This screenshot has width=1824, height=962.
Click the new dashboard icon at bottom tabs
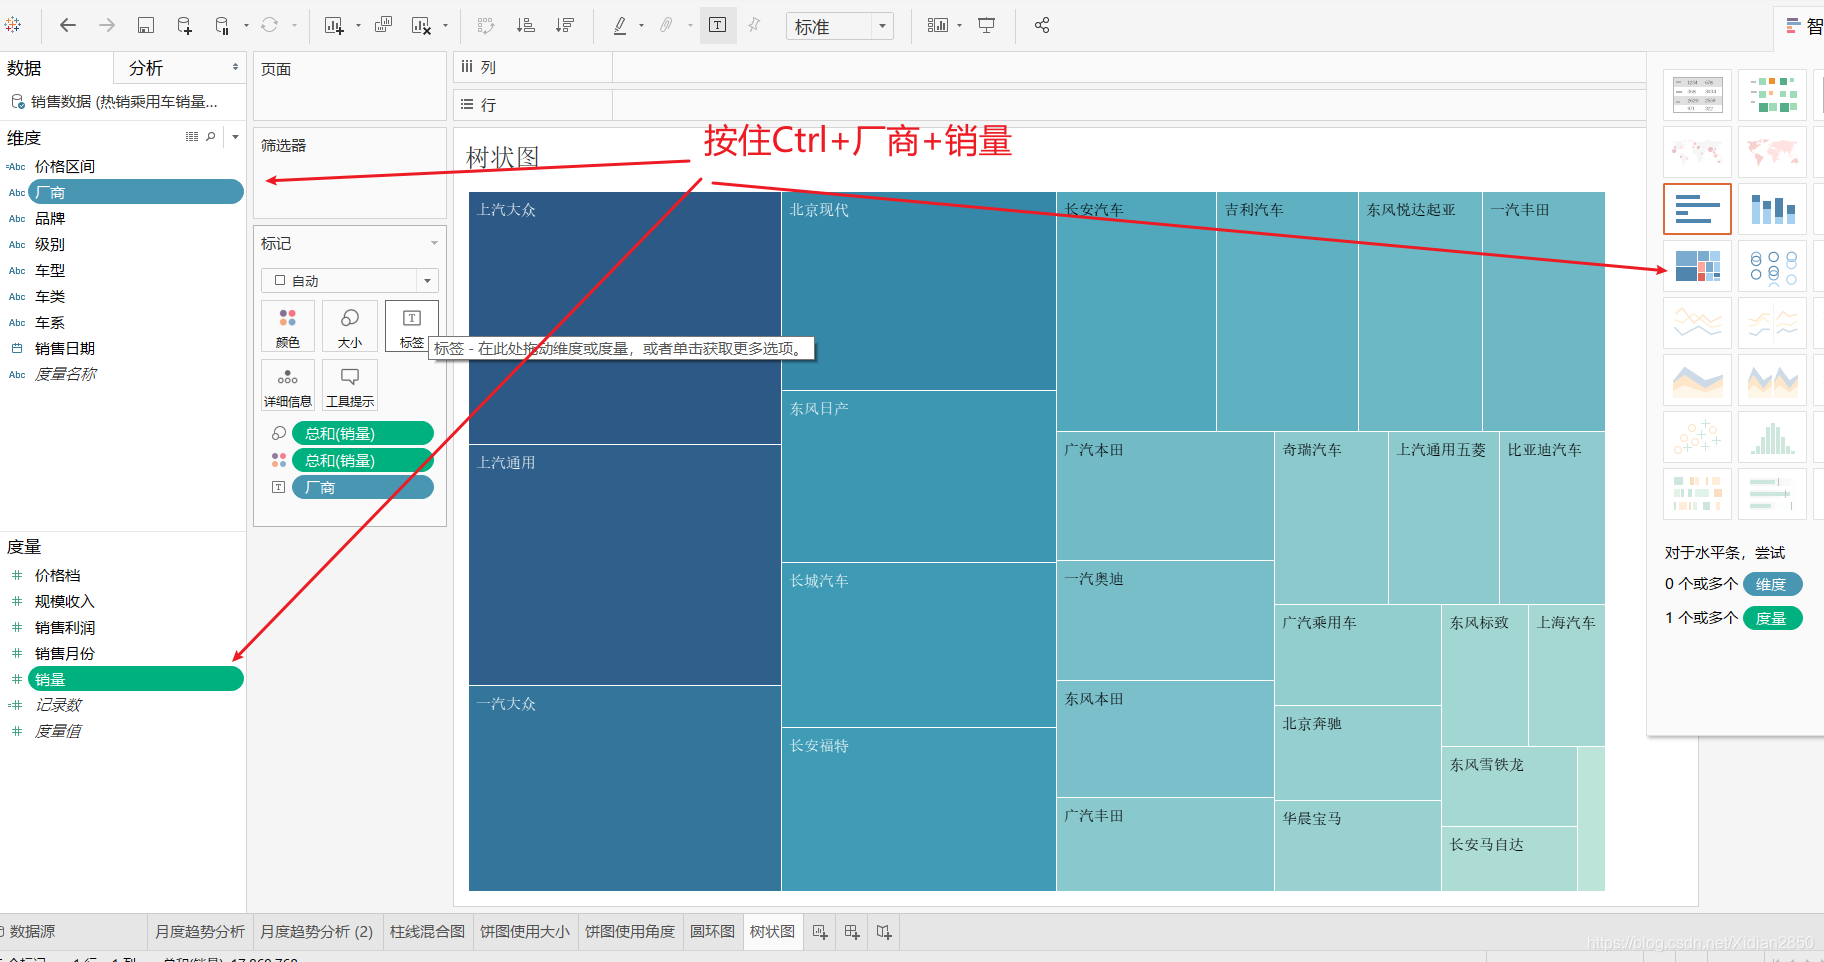point(852,931)
